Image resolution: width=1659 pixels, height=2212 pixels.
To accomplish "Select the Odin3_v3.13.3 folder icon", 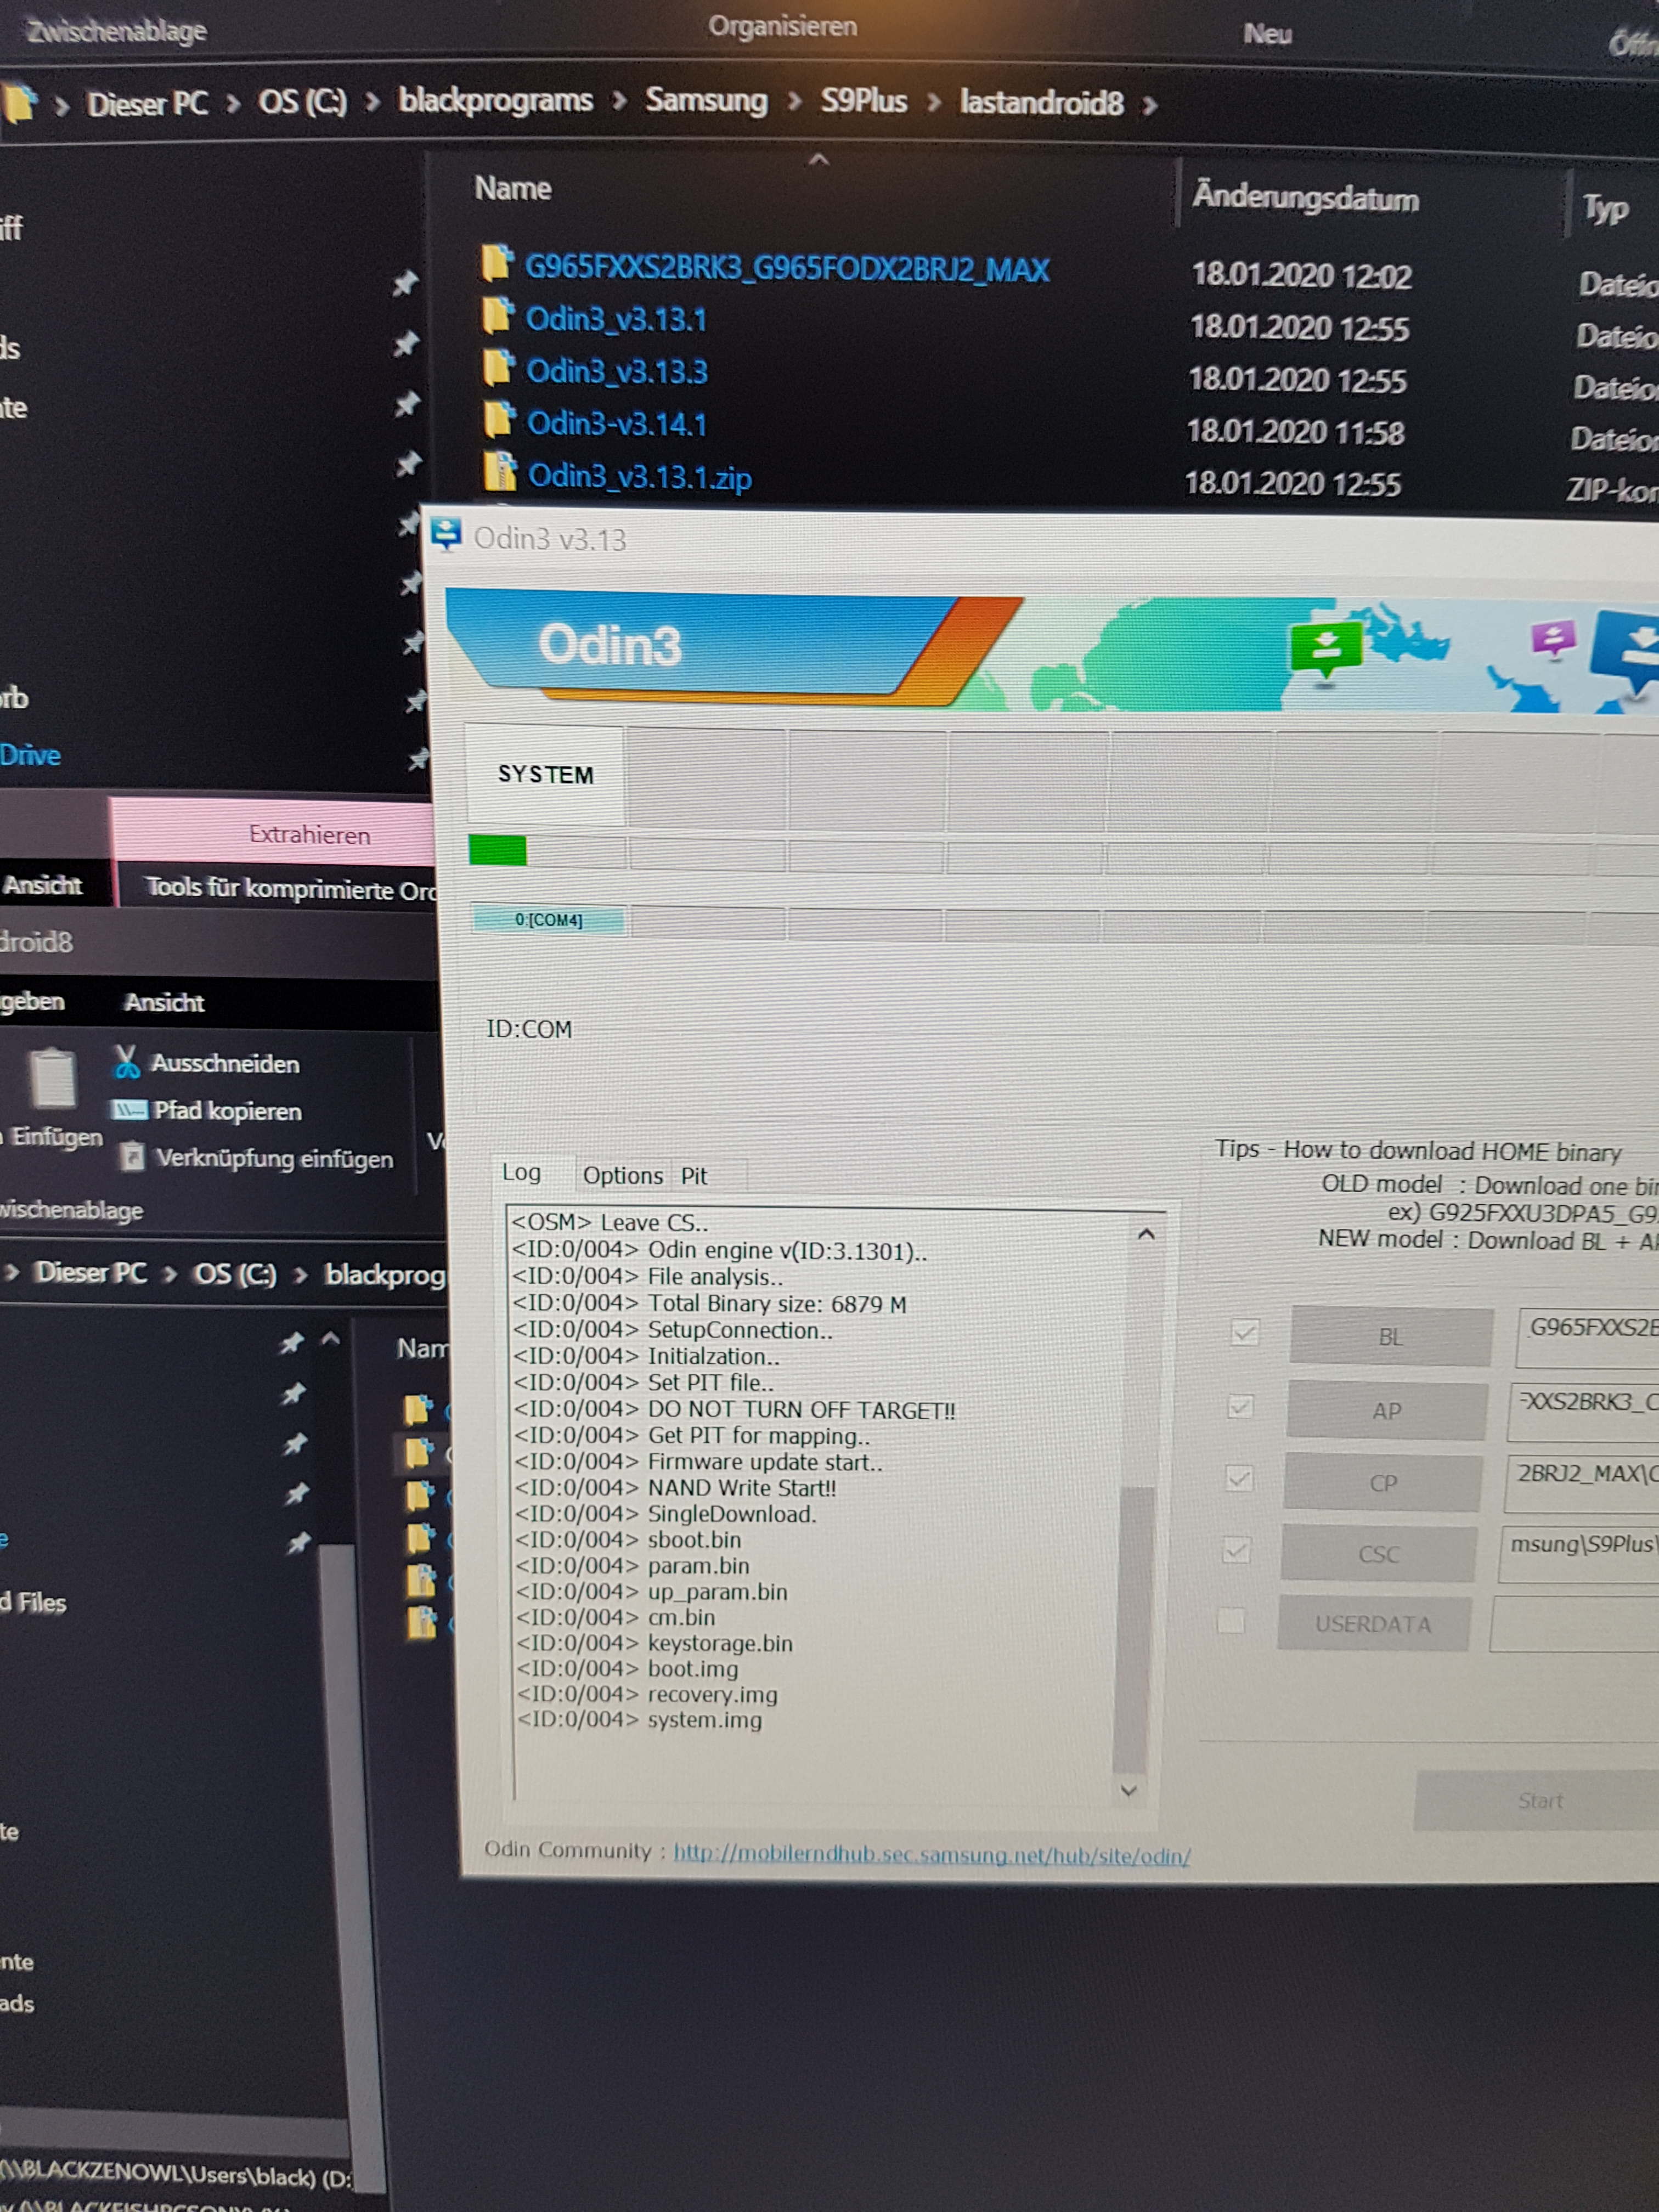I will pyautogui.click(x=498, y=368).
